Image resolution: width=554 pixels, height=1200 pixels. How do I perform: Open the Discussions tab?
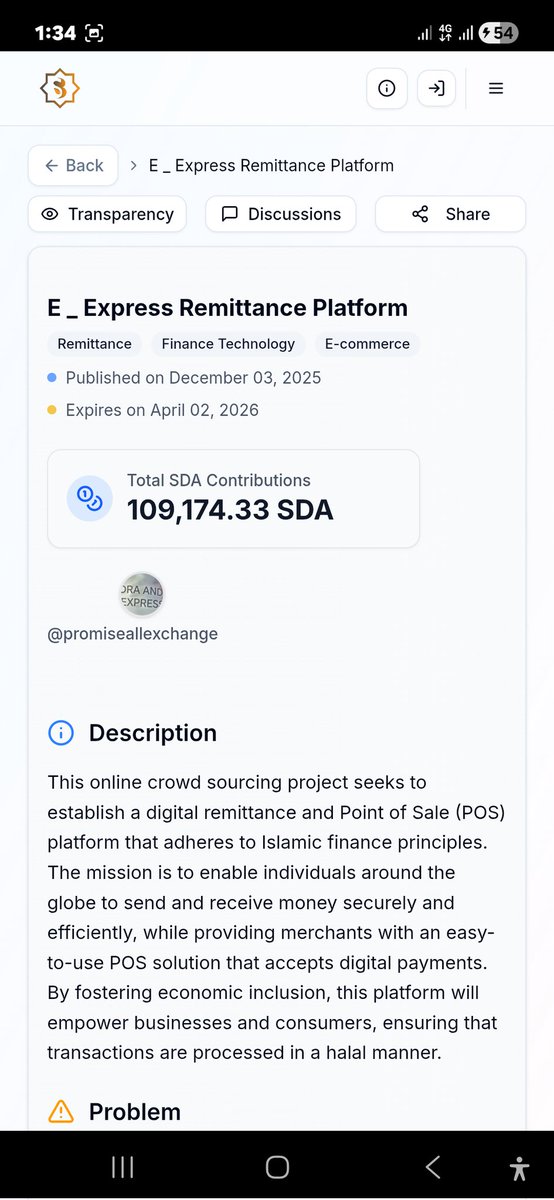281,214
